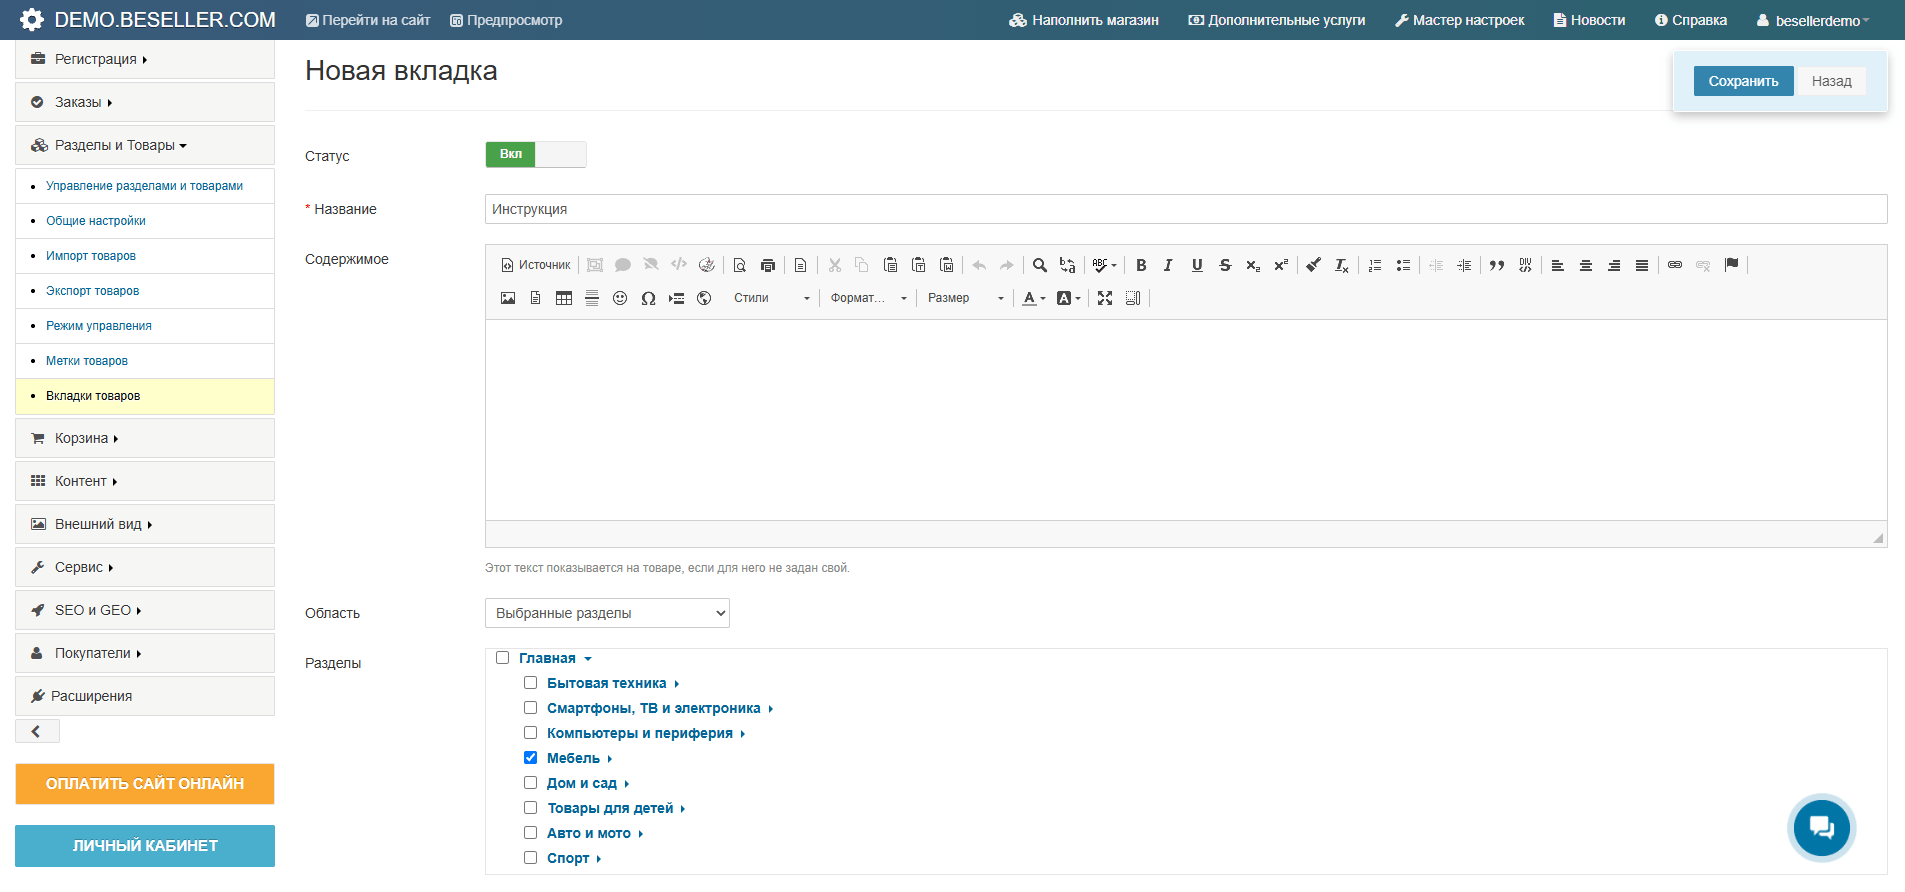Open the Размер font size dropdown

click(965, 298)
